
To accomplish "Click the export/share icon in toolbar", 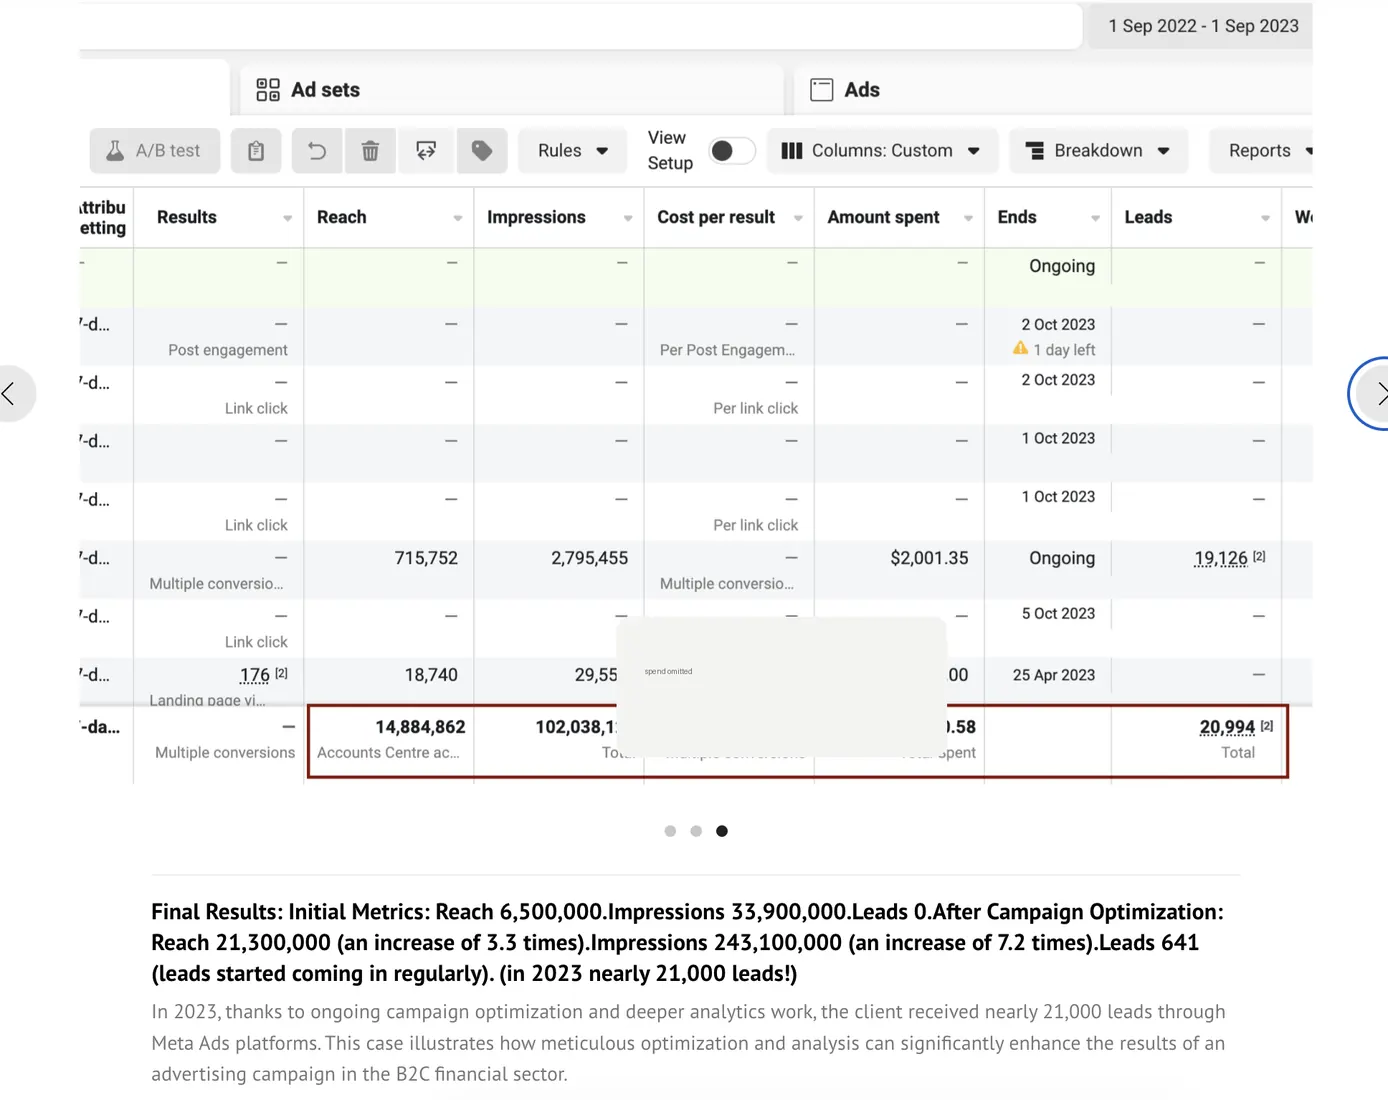I will (x=426, y=151).
